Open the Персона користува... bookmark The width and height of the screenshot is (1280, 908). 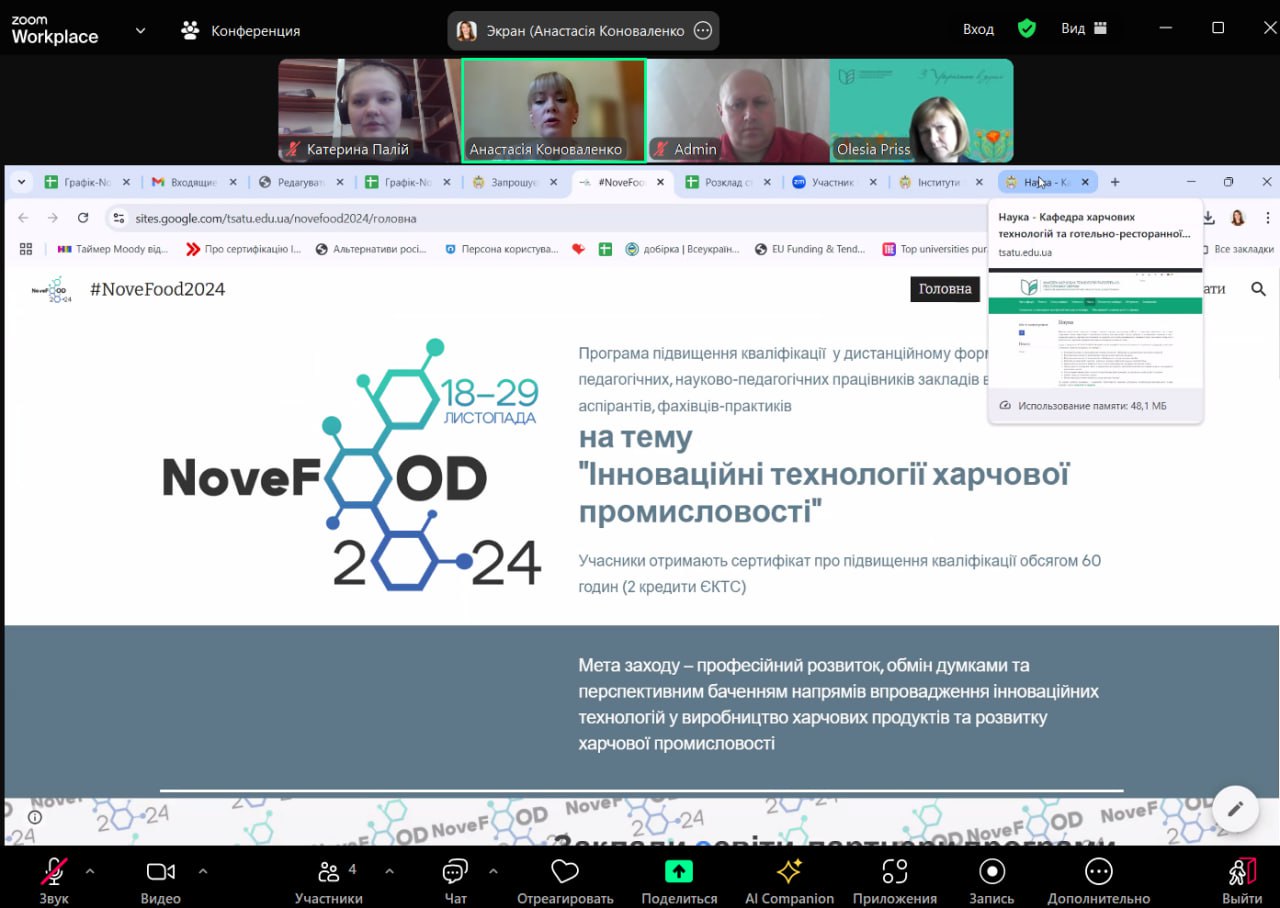coord(501,249)
